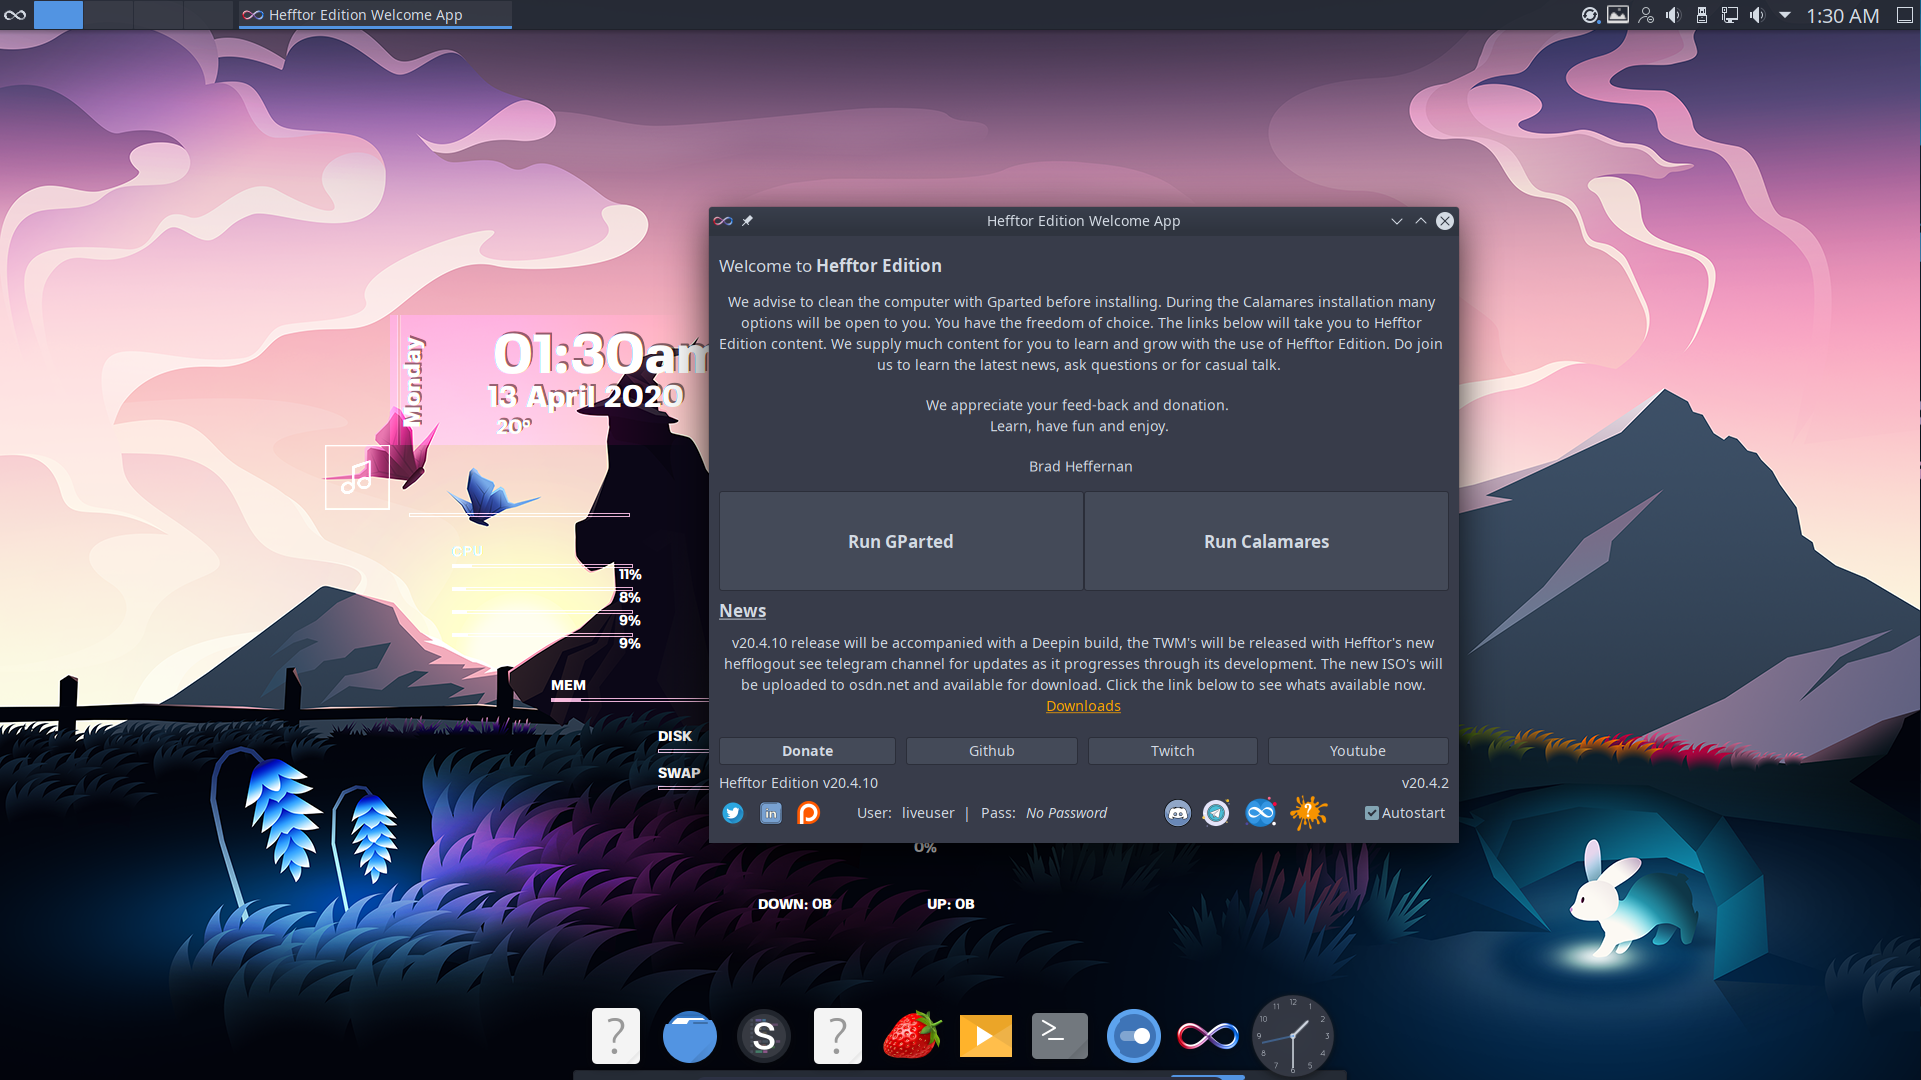
Task: Toggle the Autostart checkbox
Action: click(x=1372, y=813)
